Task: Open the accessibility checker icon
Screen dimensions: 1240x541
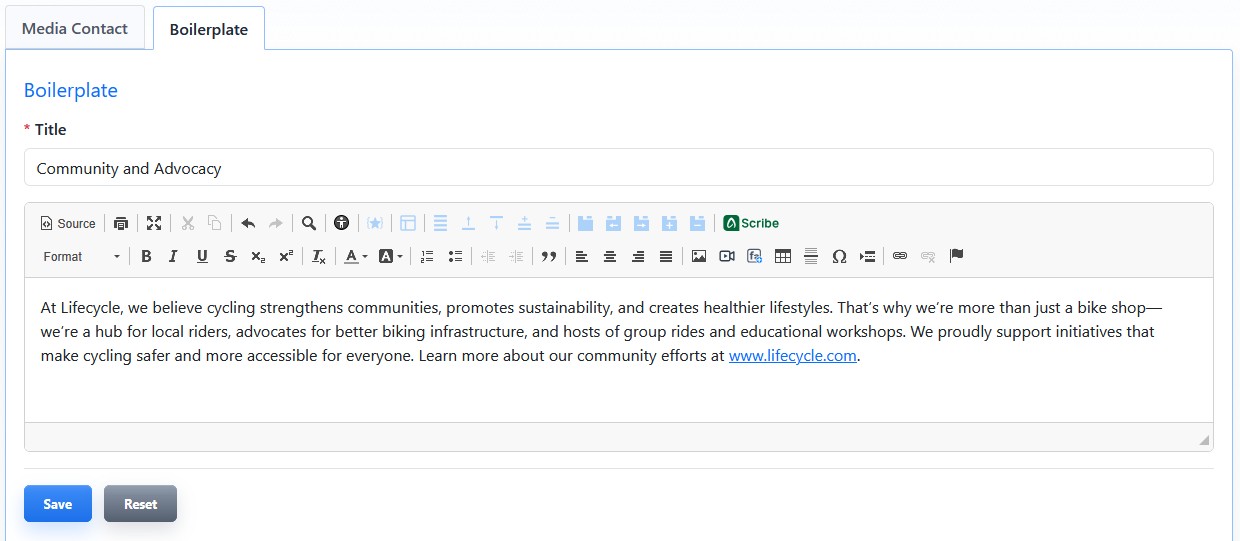Action: (342, 223)
